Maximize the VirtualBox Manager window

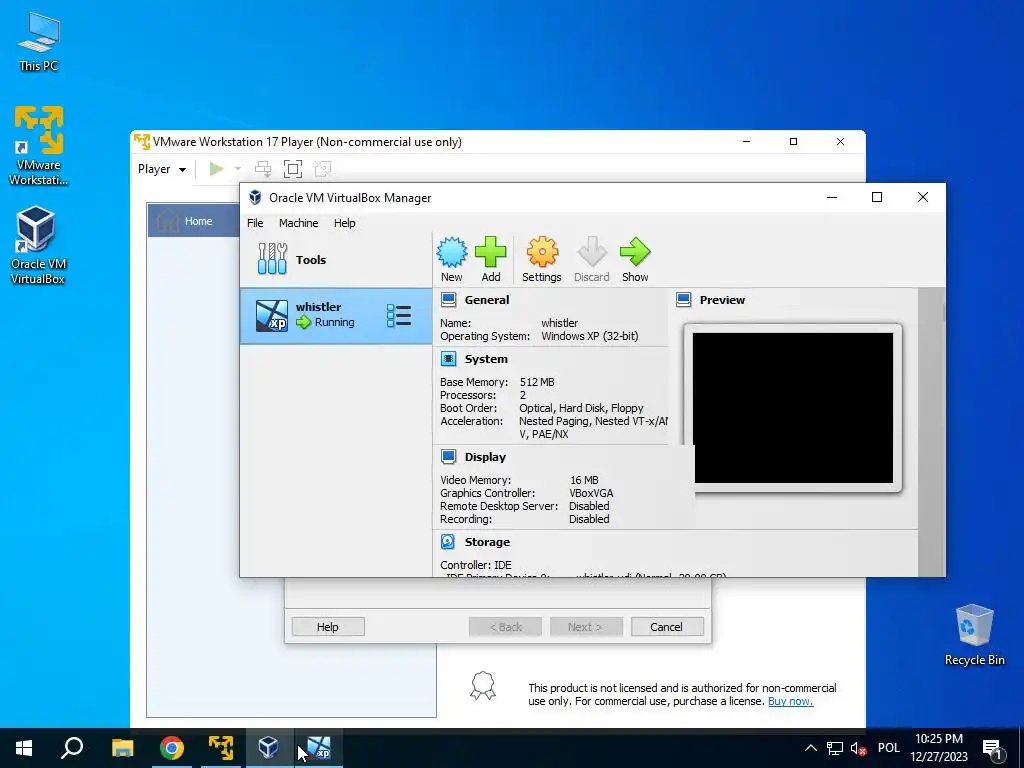coord(877,197)
